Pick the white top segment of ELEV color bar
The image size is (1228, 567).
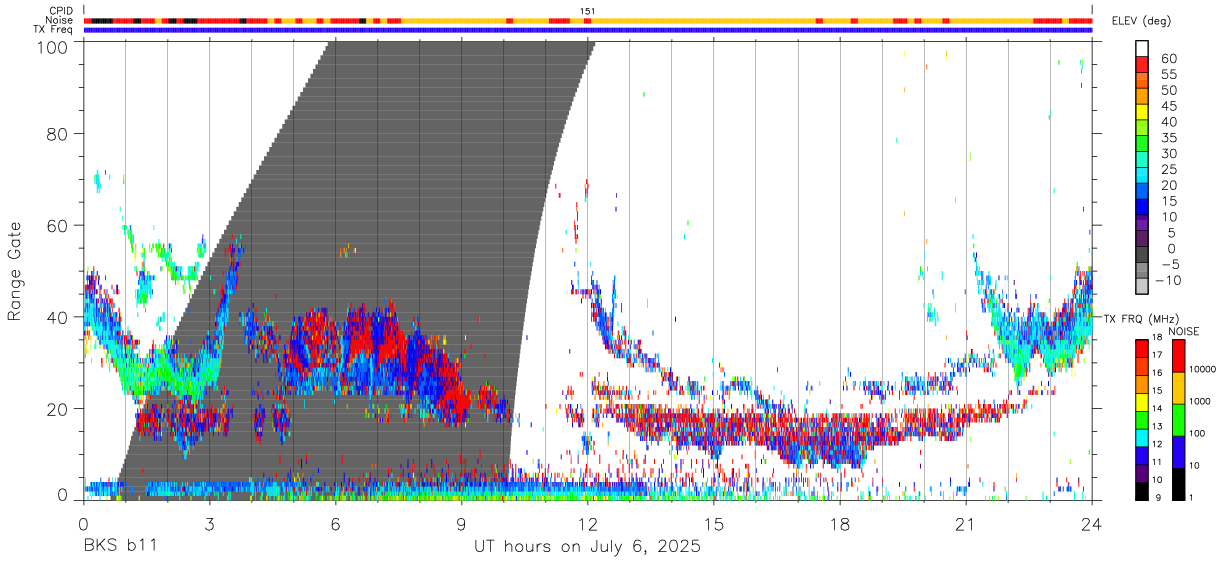[1141, 48]
